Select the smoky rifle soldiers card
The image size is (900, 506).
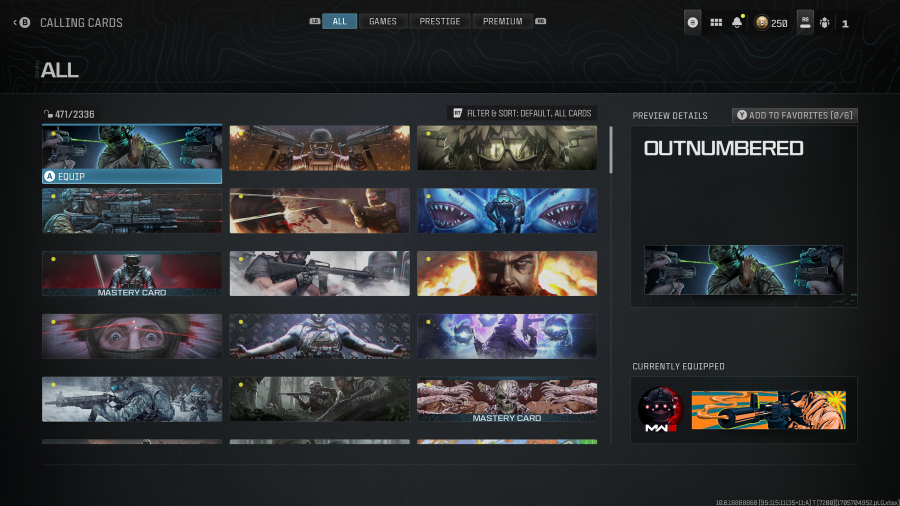(320, 274)
